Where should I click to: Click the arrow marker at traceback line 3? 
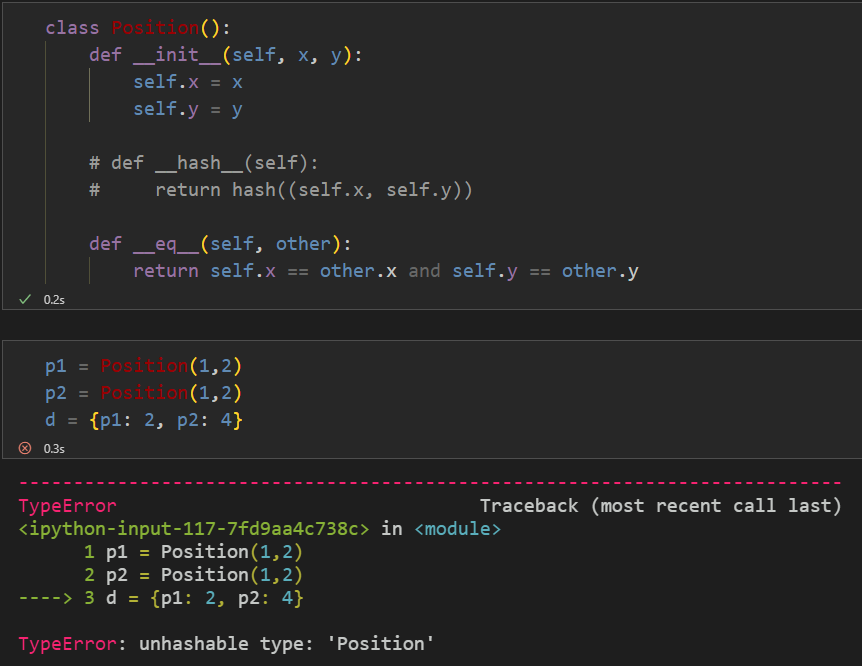click(45, 598)
